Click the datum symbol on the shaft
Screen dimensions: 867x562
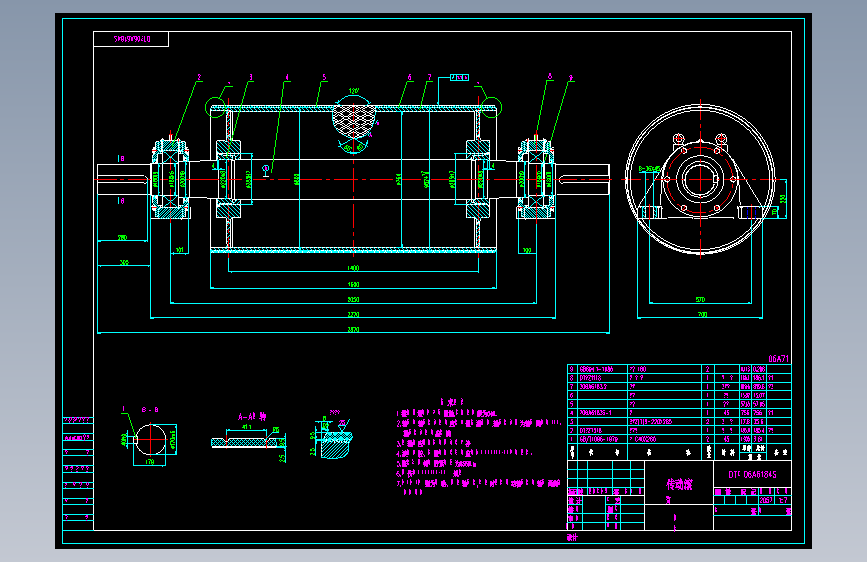pyautogui.click(x=265, y=170)
